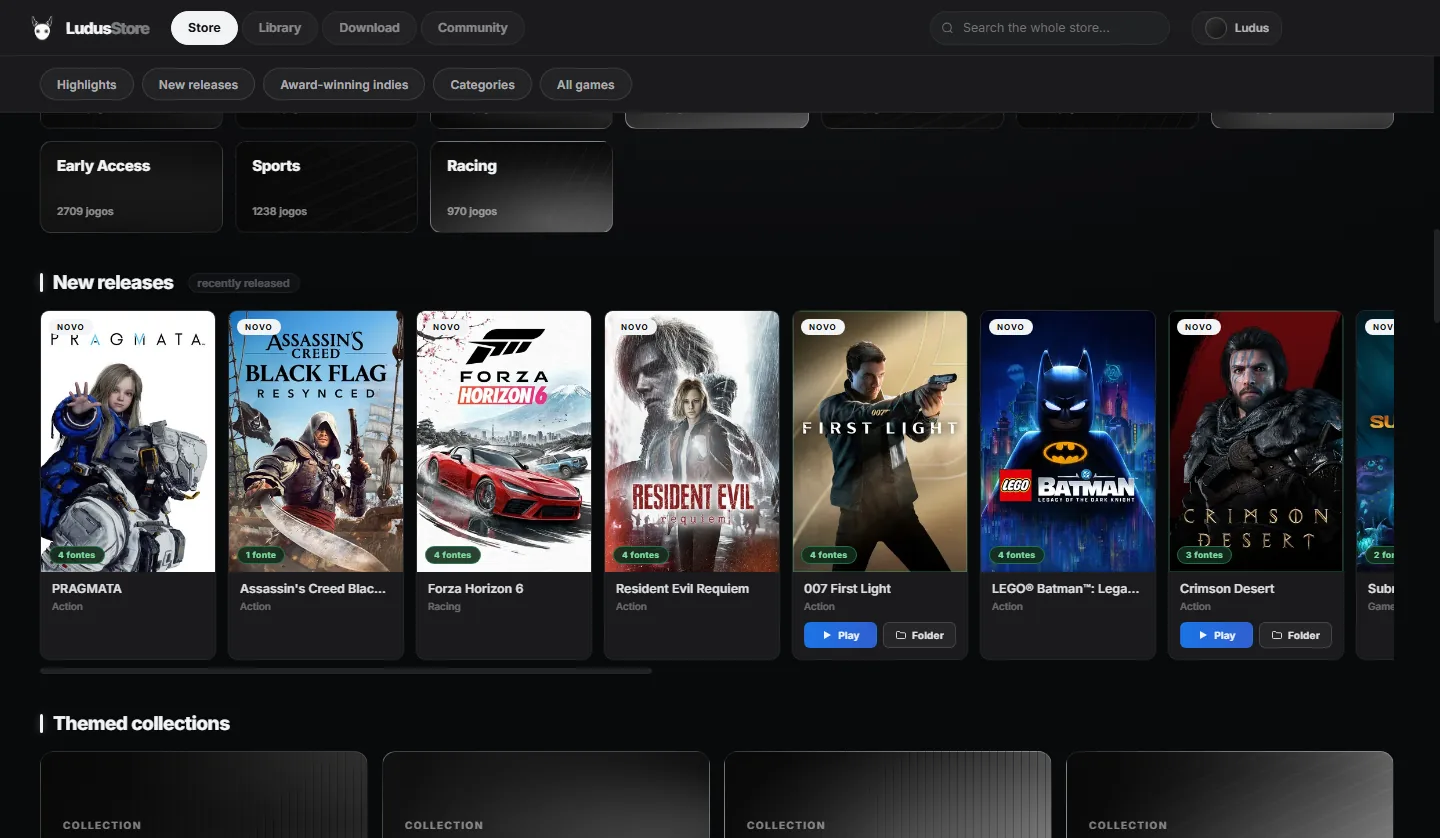1440x838 pixels.
Task: Click the "Resident Evil Requiem" title text
Action: coord(682,588)
